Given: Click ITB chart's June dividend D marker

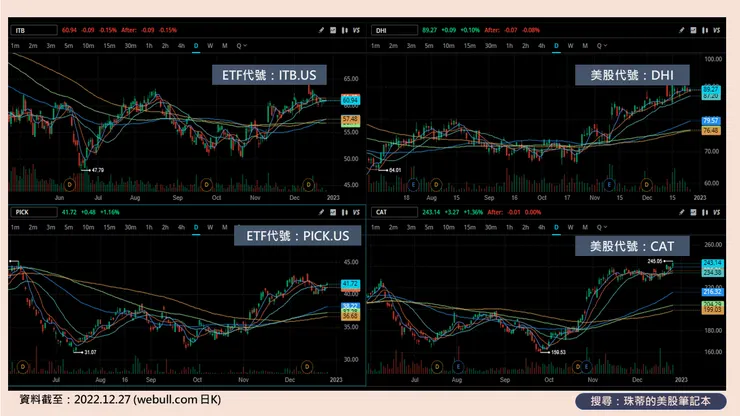Looking at the screenshot, I should click(70, 185).
